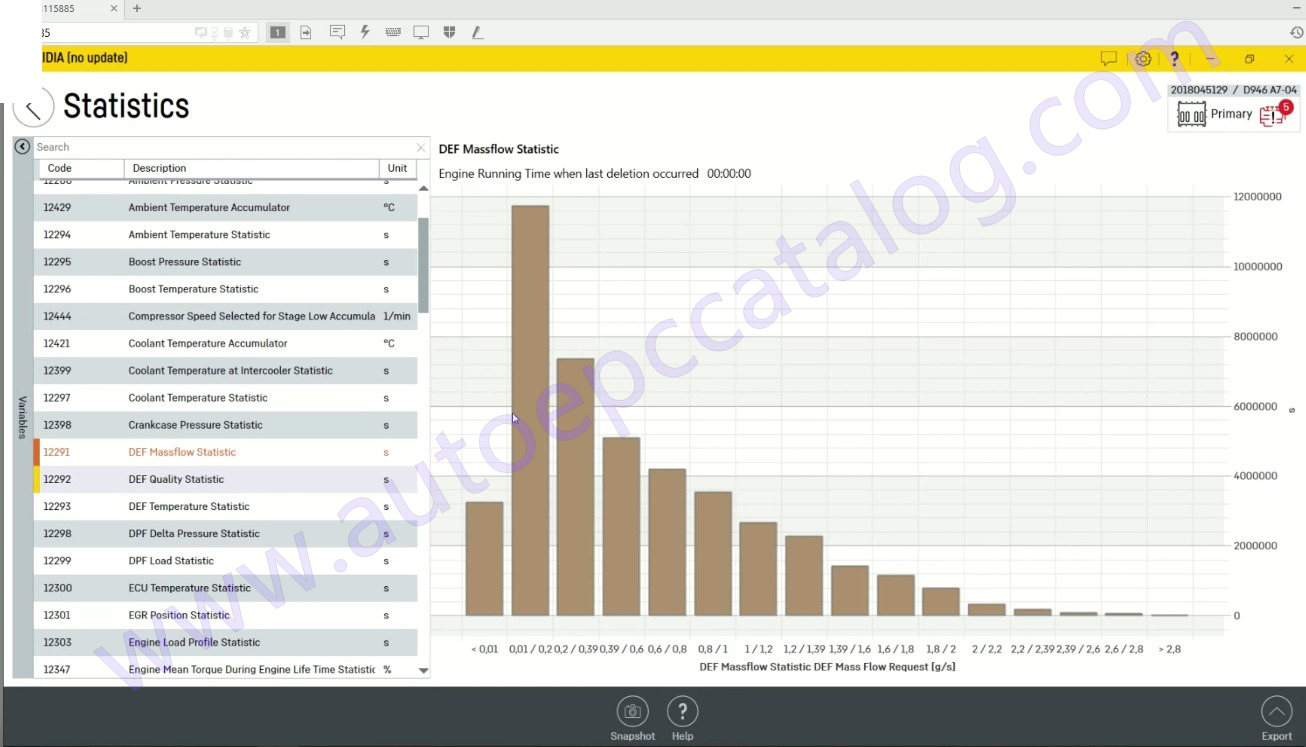The height and width of the screenshot is (747, 1306).
Task: Click the question mark in yellow header
Action: (1174, 59)
